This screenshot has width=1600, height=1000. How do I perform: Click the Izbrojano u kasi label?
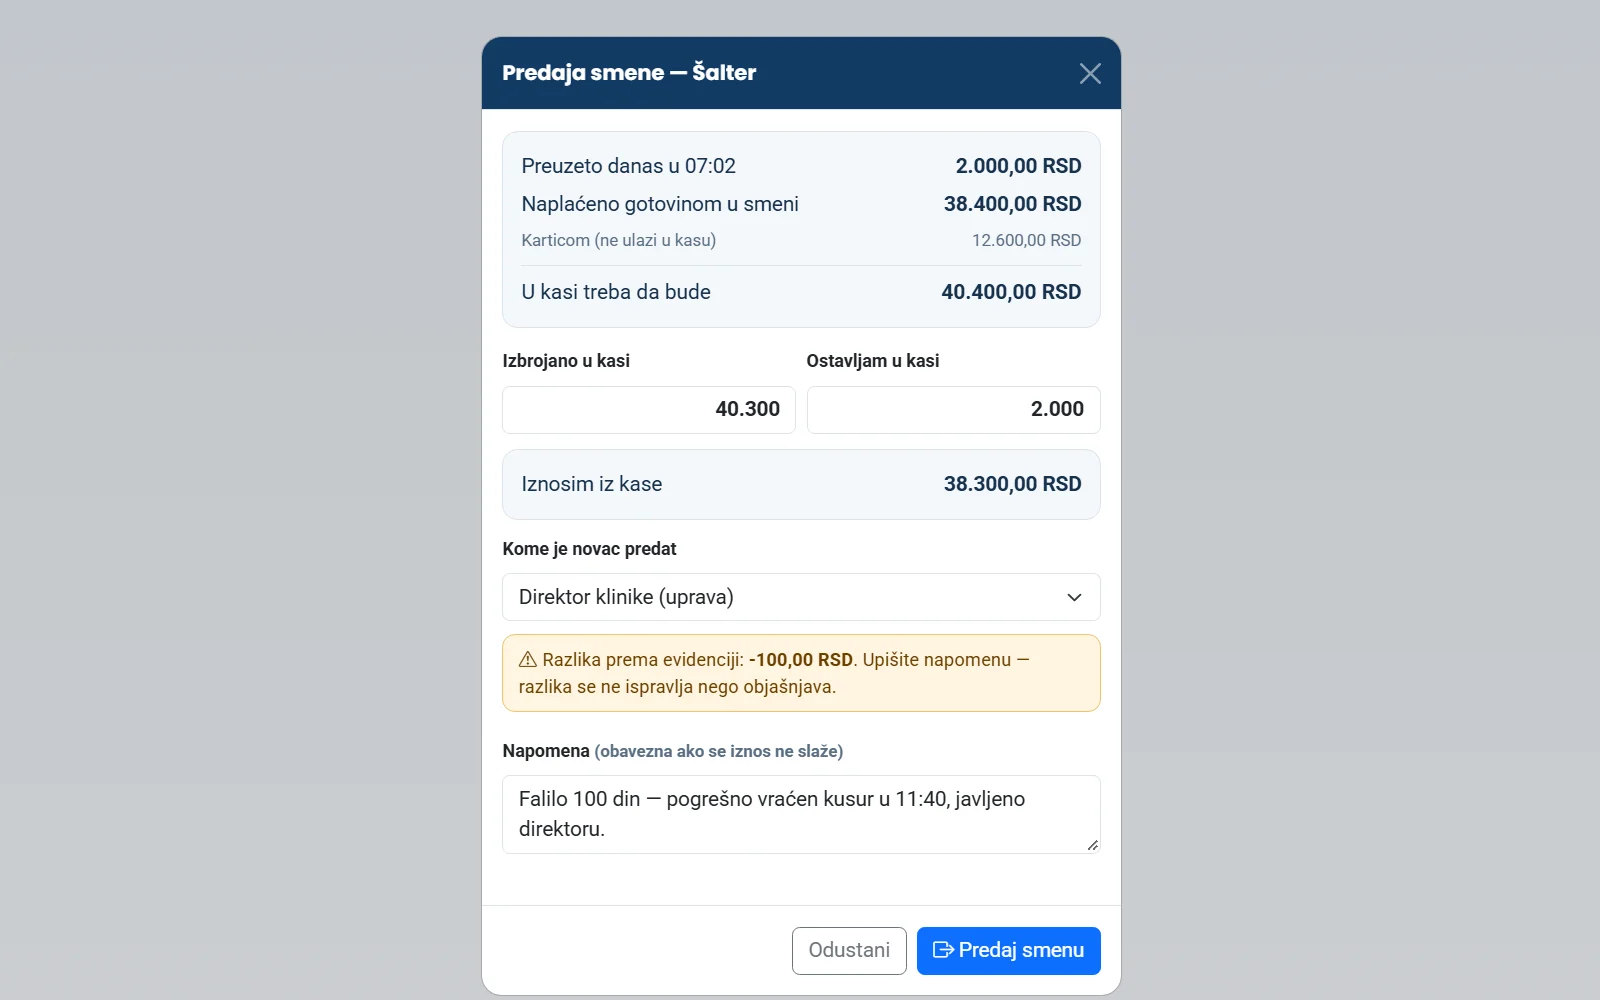pos(566,361)
